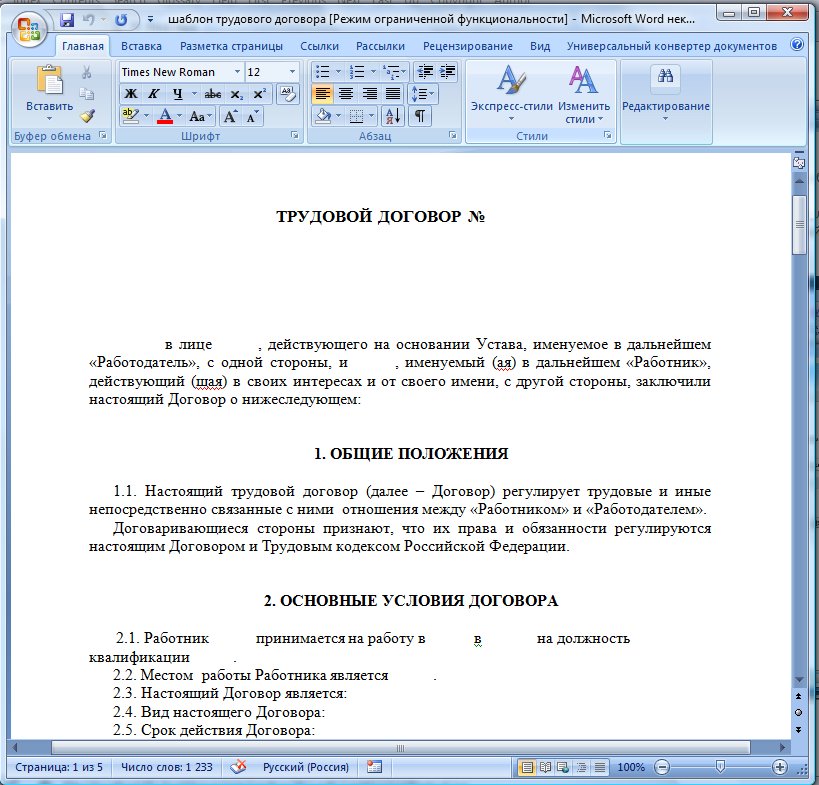819x785 pixels.
Task: Show paragraph marks ¶
Action: [x=419, y=115]
